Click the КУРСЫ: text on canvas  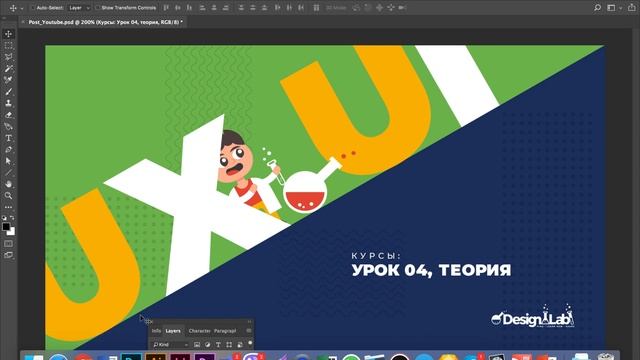376,256
